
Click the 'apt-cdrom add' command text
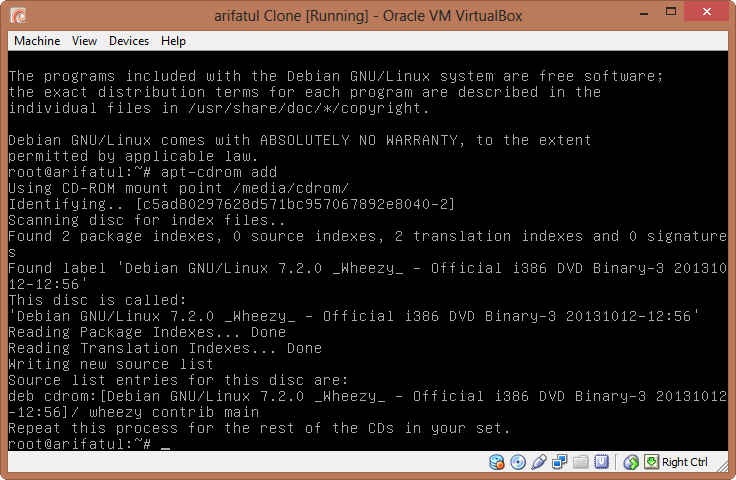pos(219,172)
